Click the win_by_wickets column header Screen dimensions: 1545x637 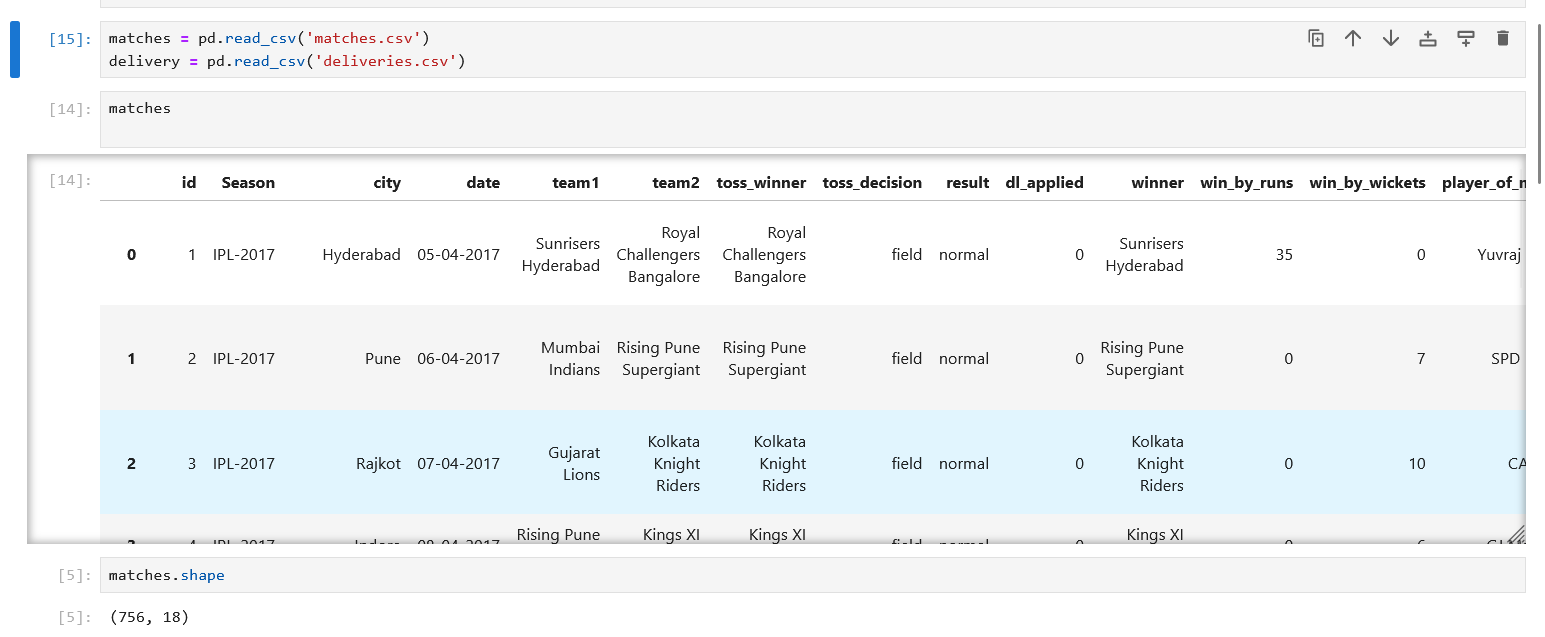[1367, 182]
